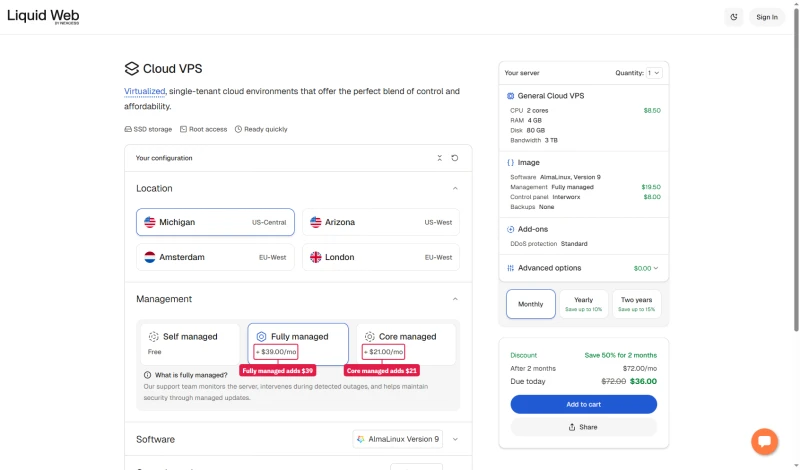800x470 pixels.
Task: Click the Advanced options sliders icon
Action: (510, 268)
